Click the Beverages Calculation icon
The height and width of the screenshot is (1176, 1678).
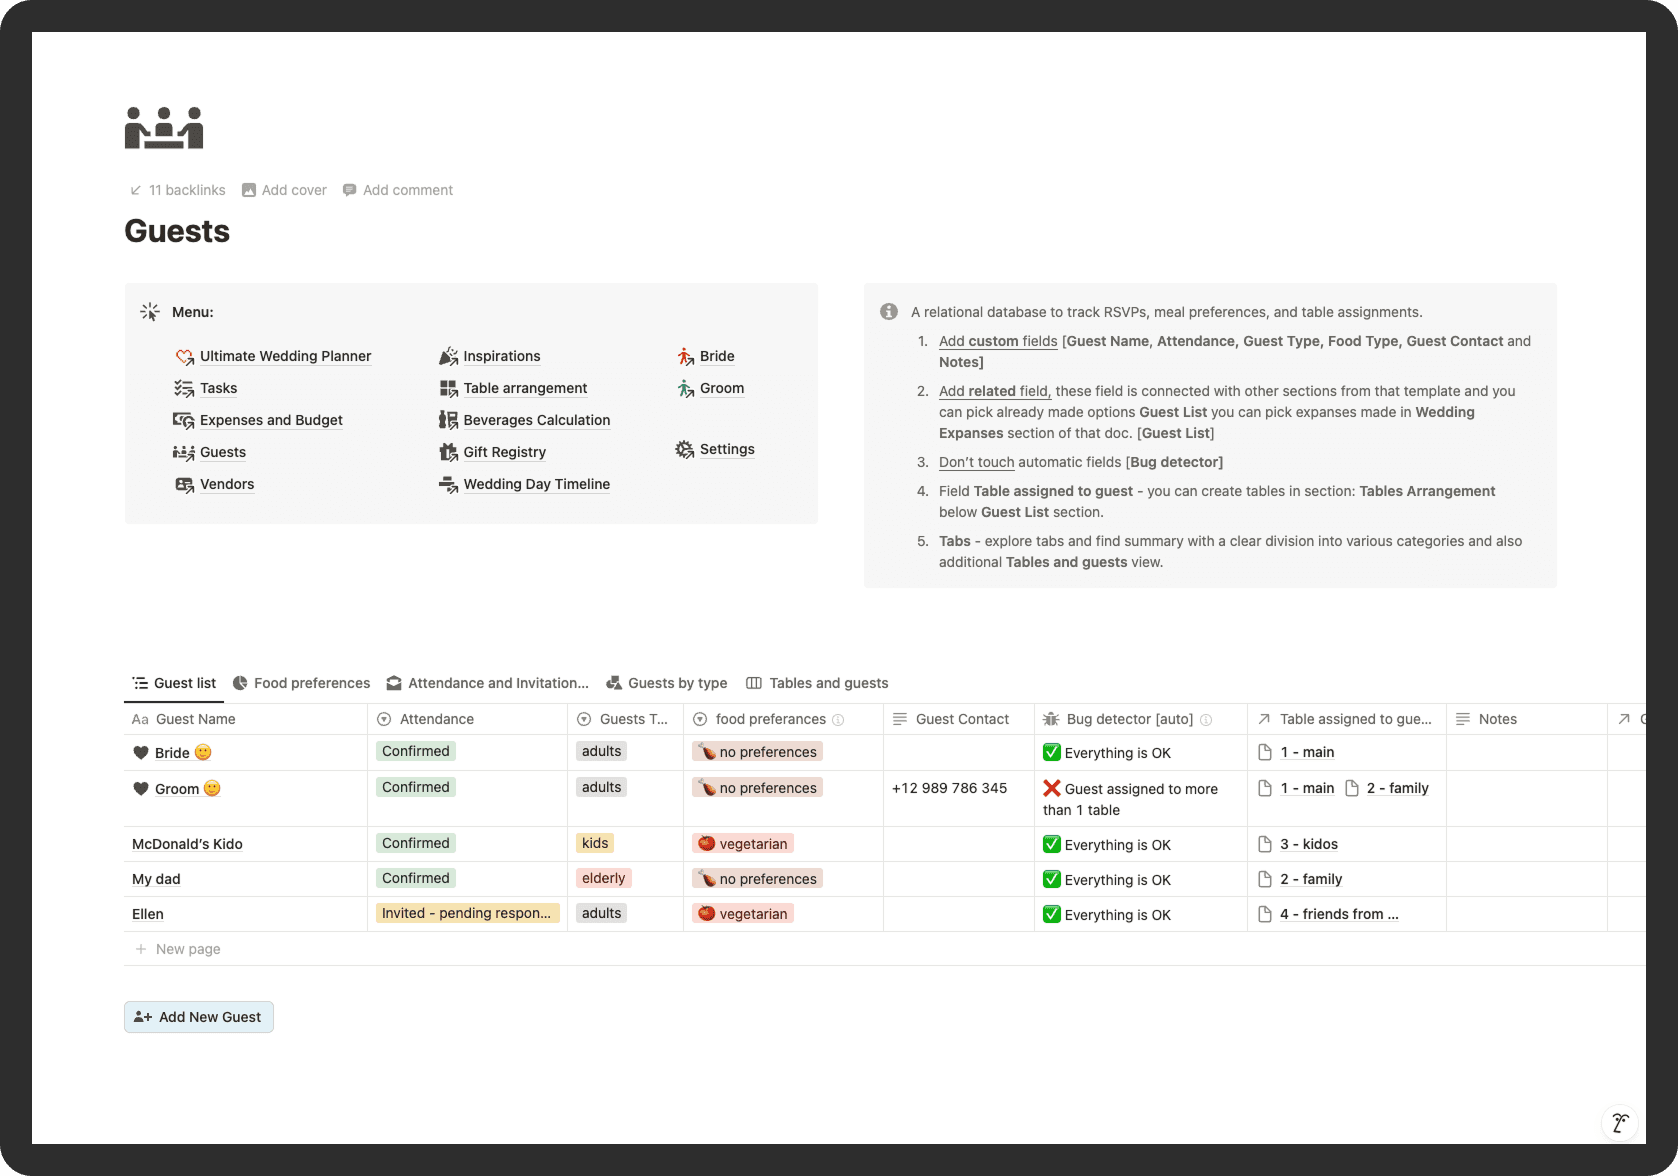coord(448,420)
